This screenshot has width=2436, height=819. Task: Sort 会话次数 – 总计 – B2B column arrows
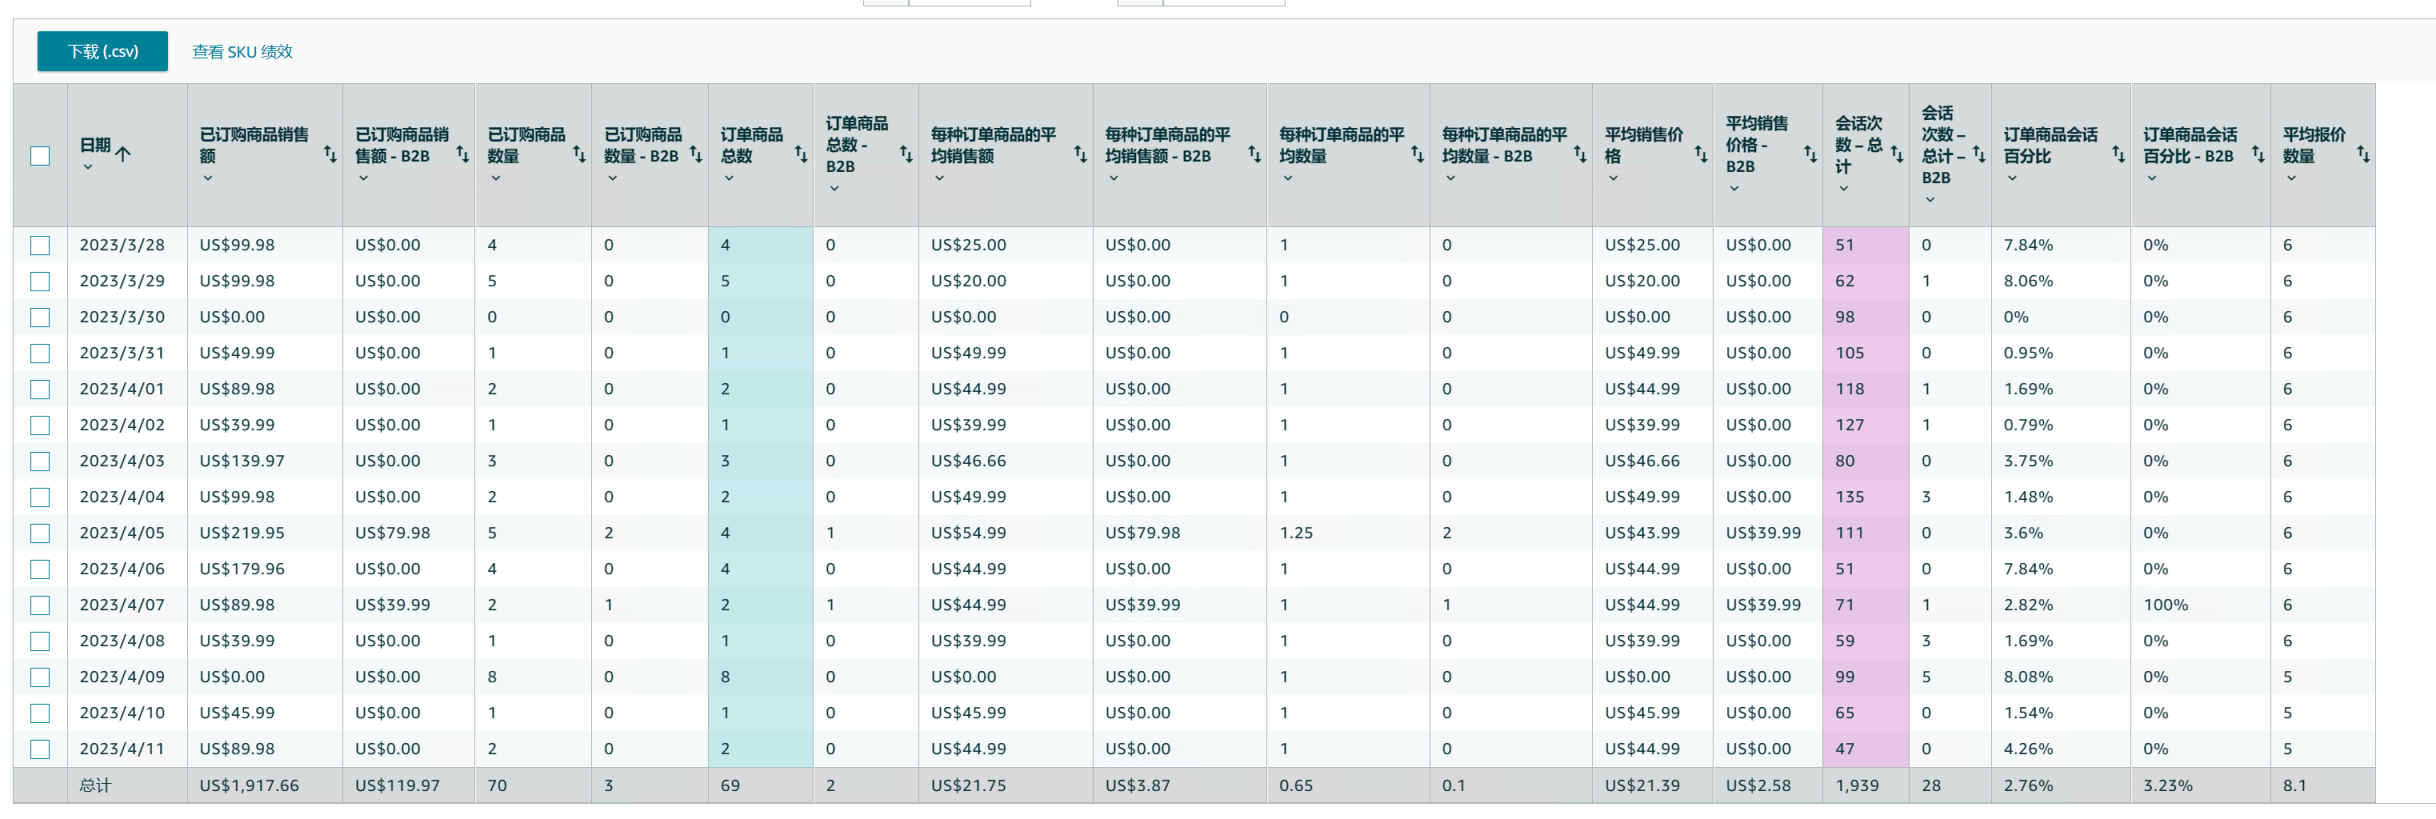pos(1979,154)
